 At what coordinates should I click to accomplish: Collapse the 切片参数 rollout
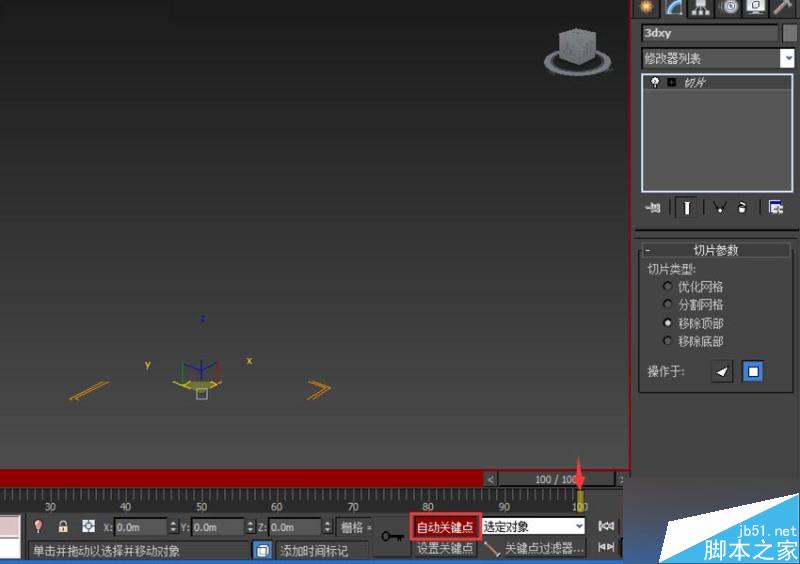(x=716, y=250)
